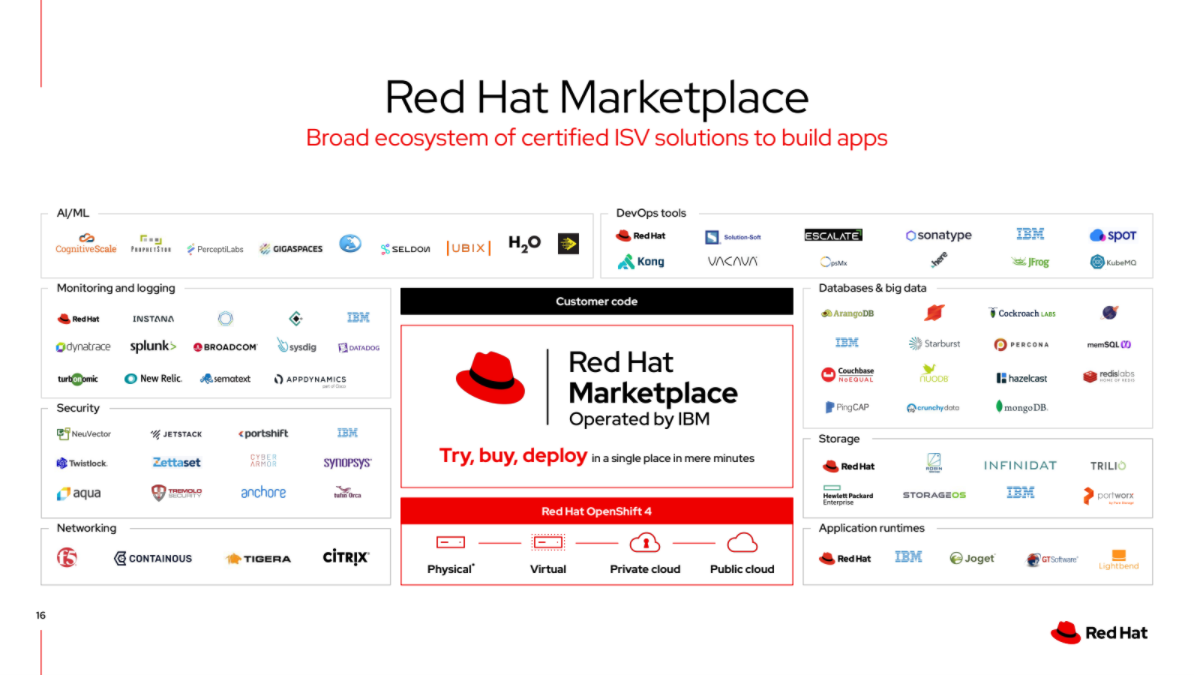Select the Cockroach Labs logo
The image size is (1195, 675).
click(1022, 313)
